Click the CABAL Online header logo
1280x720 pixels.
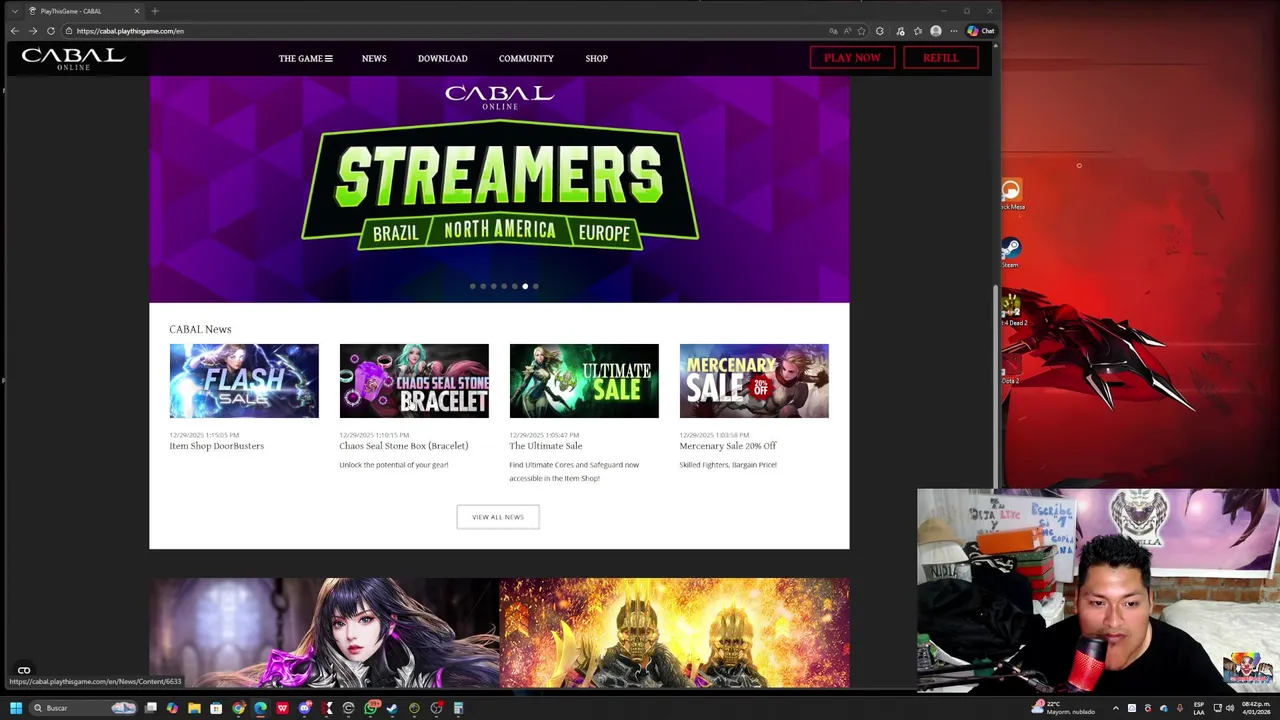[x=73, y=59]
